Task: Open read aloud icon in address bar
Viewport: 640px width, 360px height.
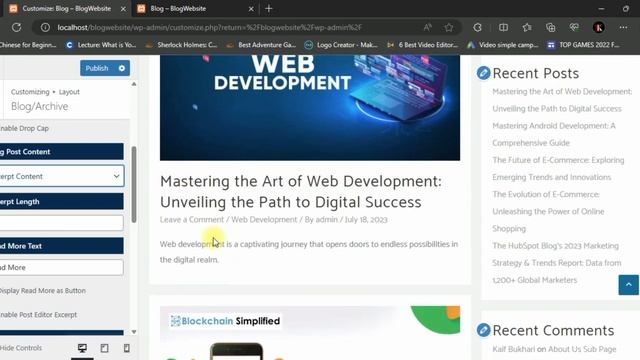Action: (427, 27)
